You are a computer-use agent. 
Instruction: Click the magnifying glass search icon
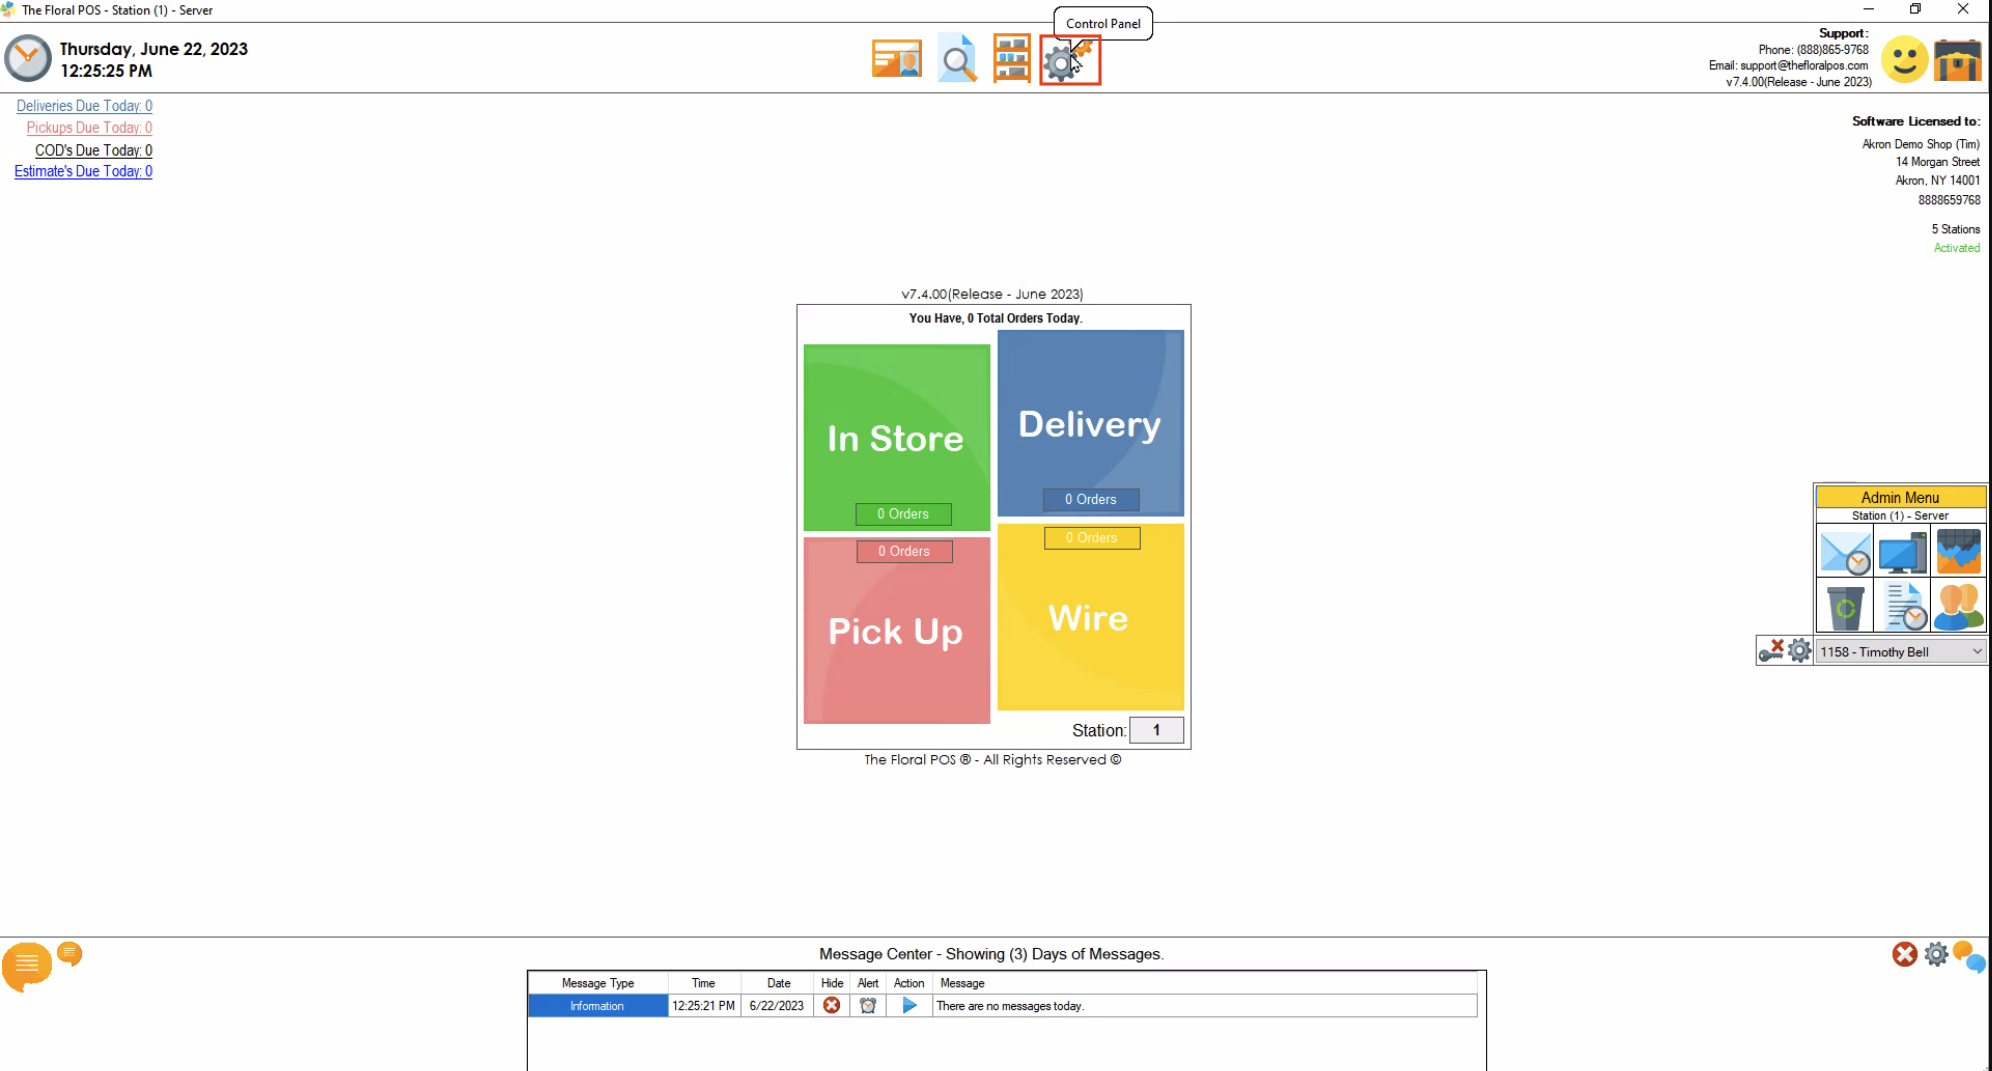pyautogui.click(x=957, y=60)
